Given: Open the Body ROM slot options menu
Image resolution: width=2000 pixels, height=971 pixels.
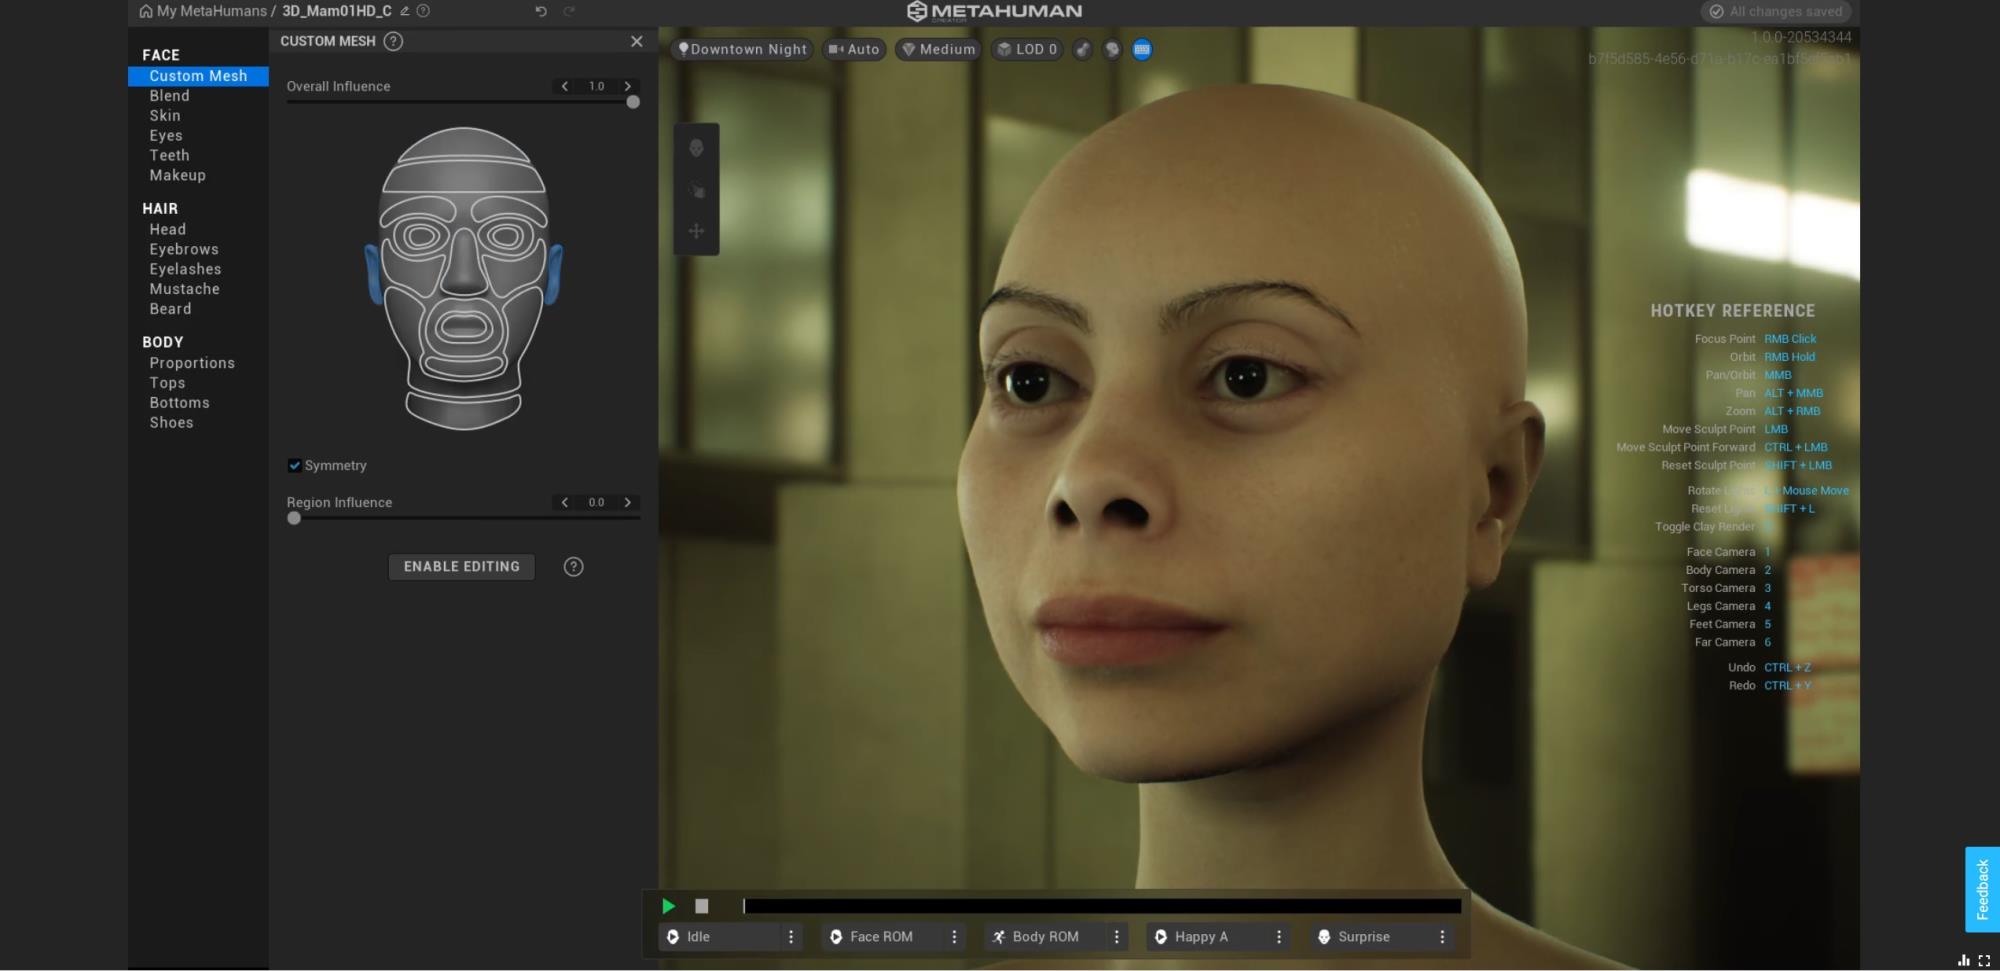Looking at the screenshot, I should [1117, 937].
